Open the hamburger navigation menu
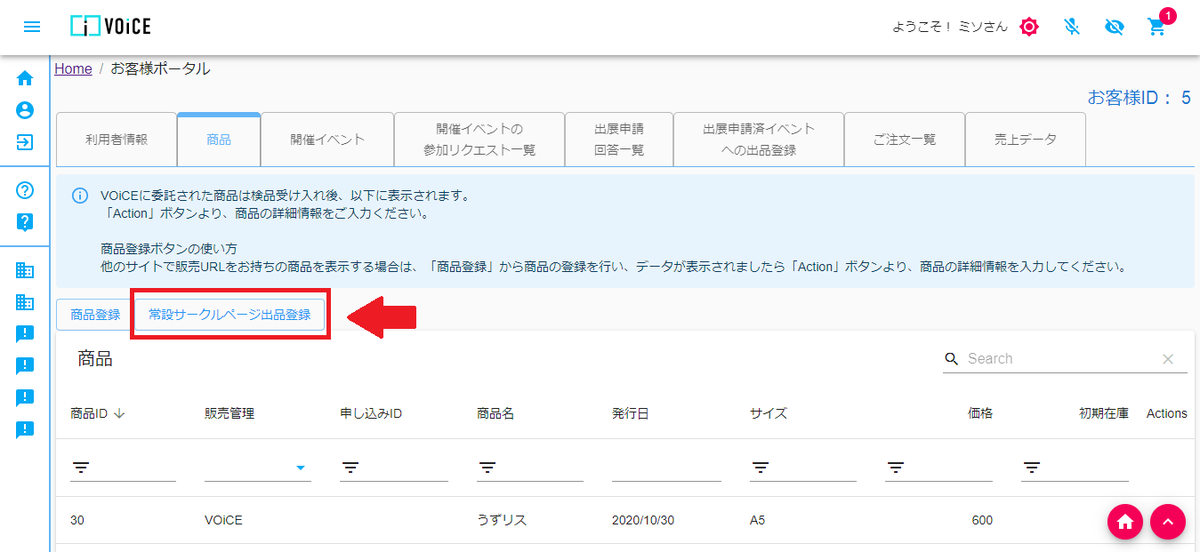Screen dimensions: 1200x552 [x=32, y=27]
